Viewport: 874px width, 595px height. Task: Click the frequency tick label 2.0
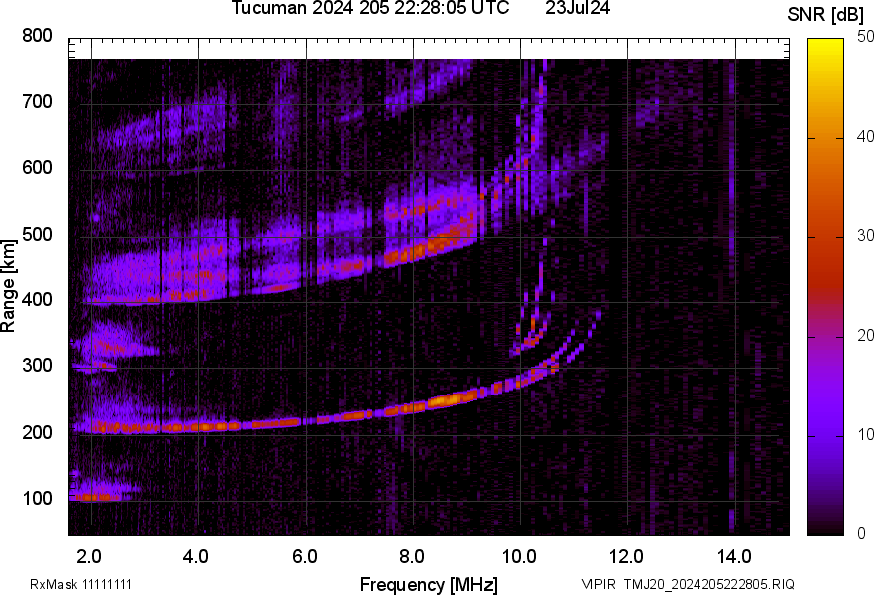pyautogui.click(x=89, y=557)
